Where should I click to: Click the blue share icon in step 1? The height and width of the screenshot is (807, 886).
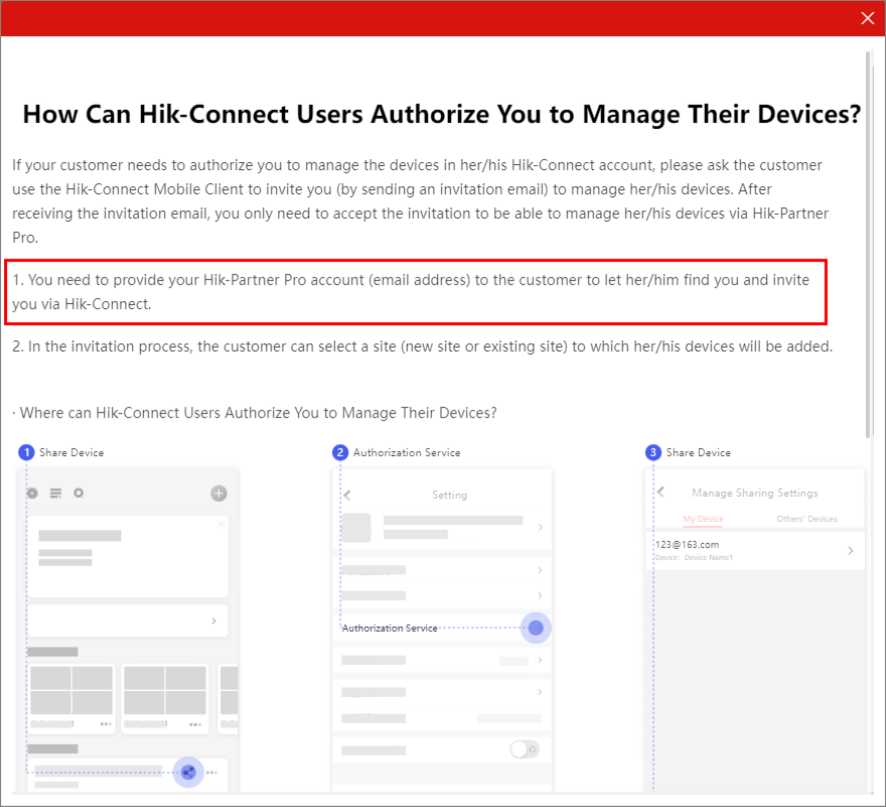(x=188, y=772)
